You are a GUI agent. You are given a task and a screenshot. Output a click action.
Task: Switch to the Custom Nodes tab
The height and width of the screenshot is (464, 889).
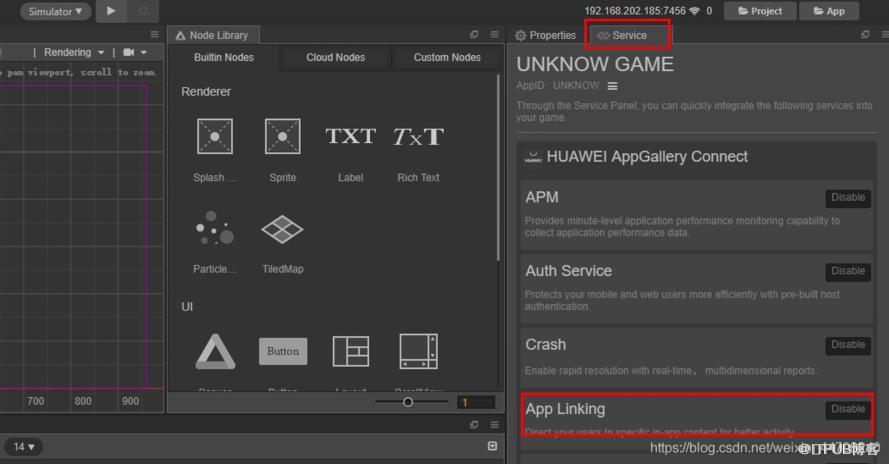(x=447, y=57)
